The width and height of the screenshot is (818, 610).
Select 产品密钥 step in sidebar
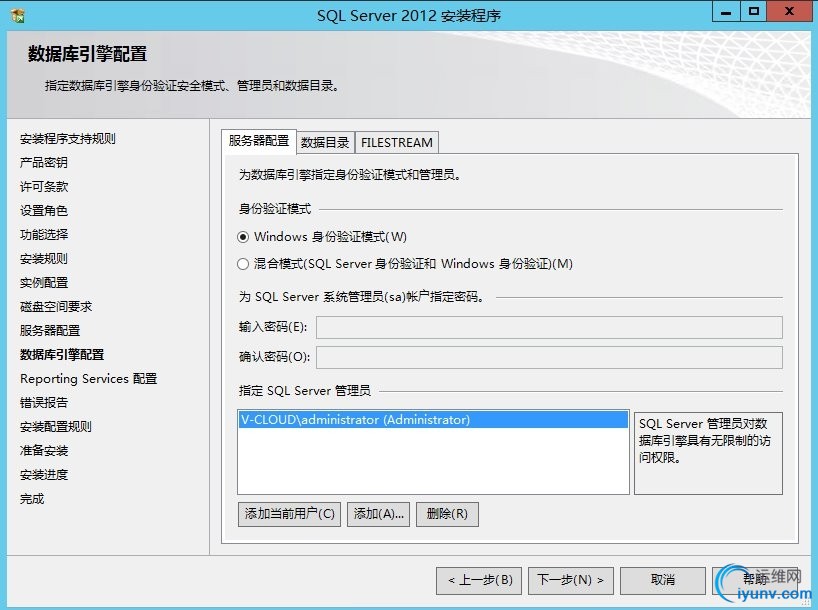44,163
